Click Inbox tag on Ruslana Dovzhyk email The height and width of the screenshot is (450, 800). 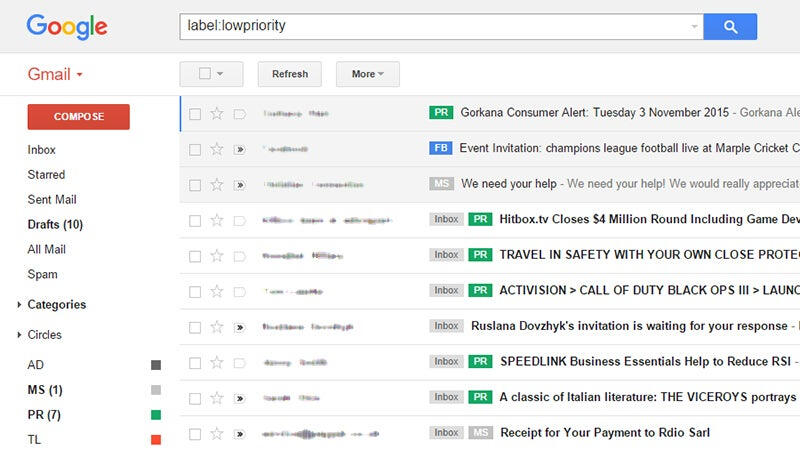tap(446, 326)
